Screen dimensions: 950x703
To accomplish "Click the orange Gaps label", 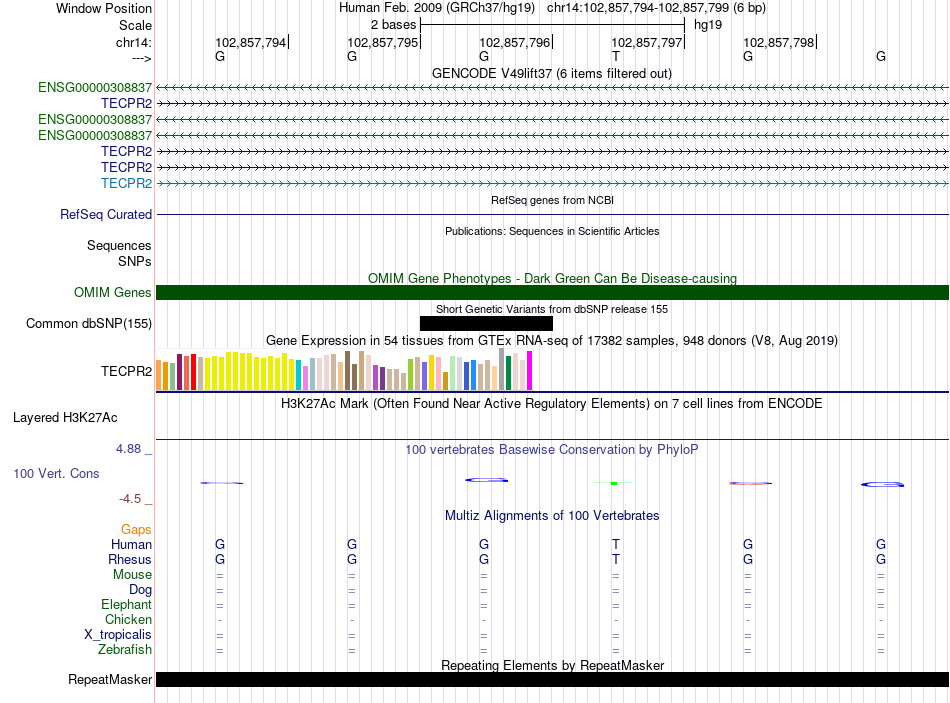I will [136, 530].
